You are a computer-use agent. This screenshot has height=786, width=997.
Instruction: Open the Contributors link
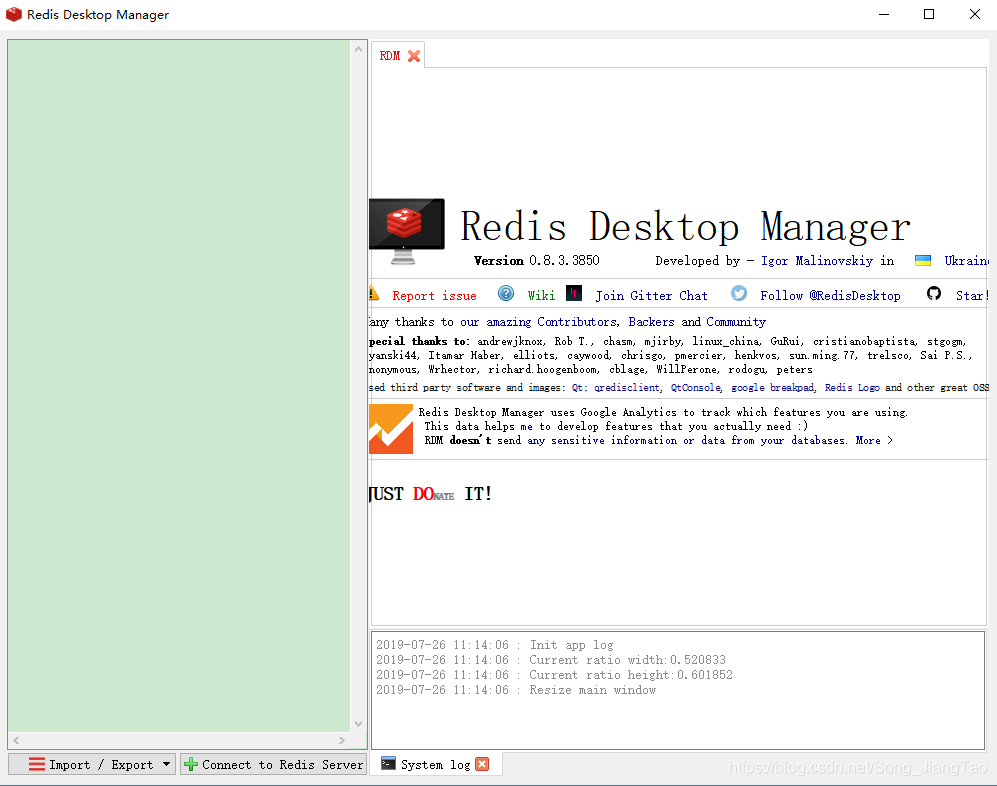coord(576,322)
